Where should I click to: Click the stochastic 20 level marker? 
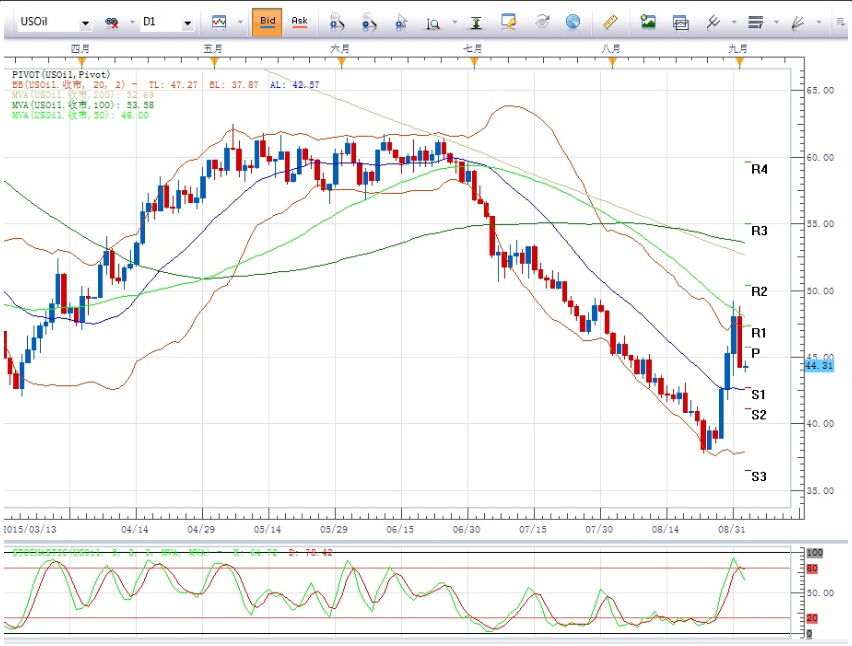point(812,618)
